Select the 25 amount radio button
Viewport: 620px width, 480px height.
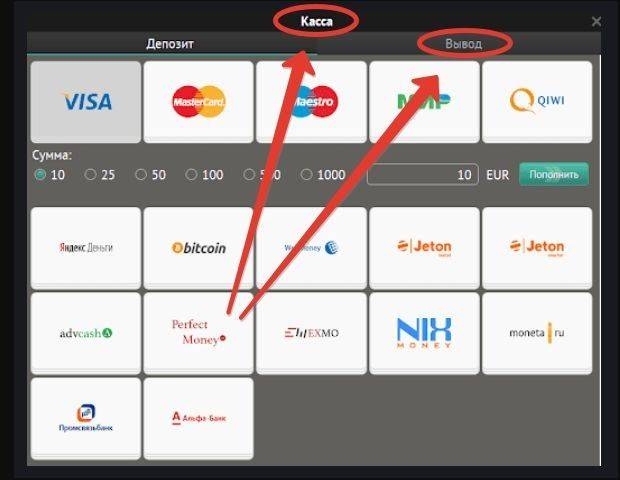(91, 174)
